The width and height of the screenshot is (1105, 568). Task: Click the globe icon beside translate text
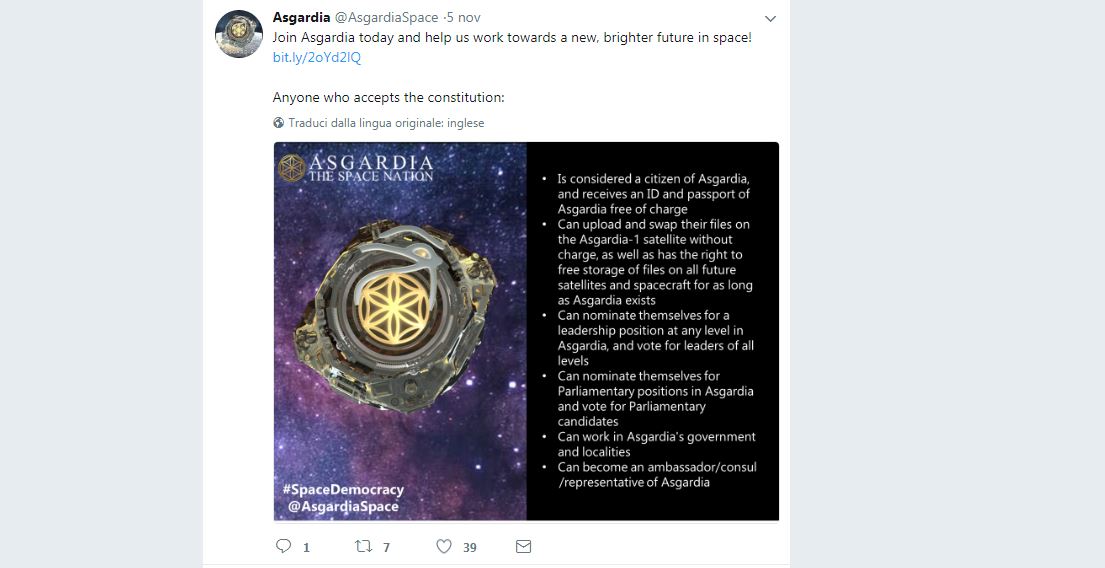click(278, 123)
